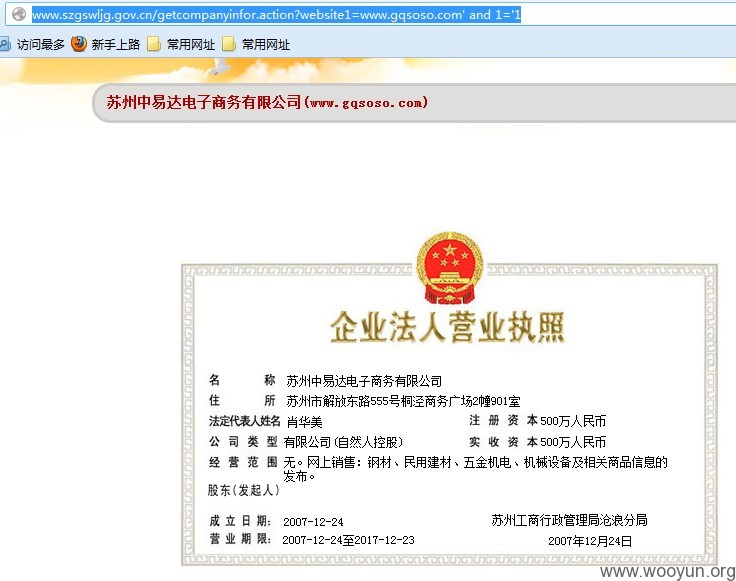Click the 股东(发起人) label

pyautogui.click(x=244, y=490)
